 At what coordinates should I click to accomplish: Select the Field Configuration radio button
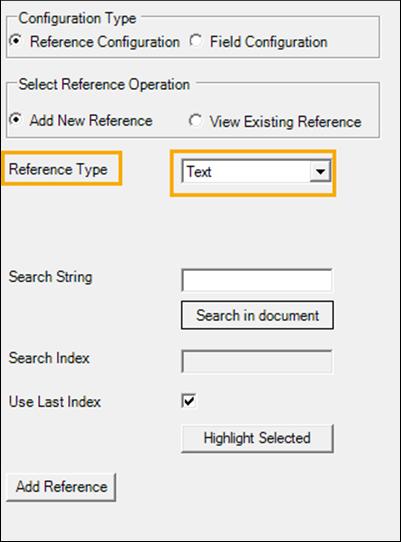pos(196,41)
